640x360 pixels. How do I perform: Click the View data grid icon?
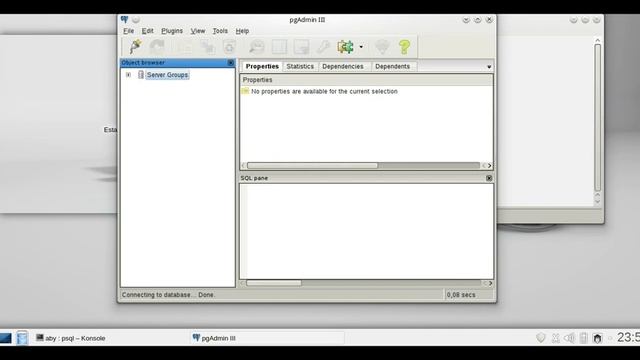(279, 47)
